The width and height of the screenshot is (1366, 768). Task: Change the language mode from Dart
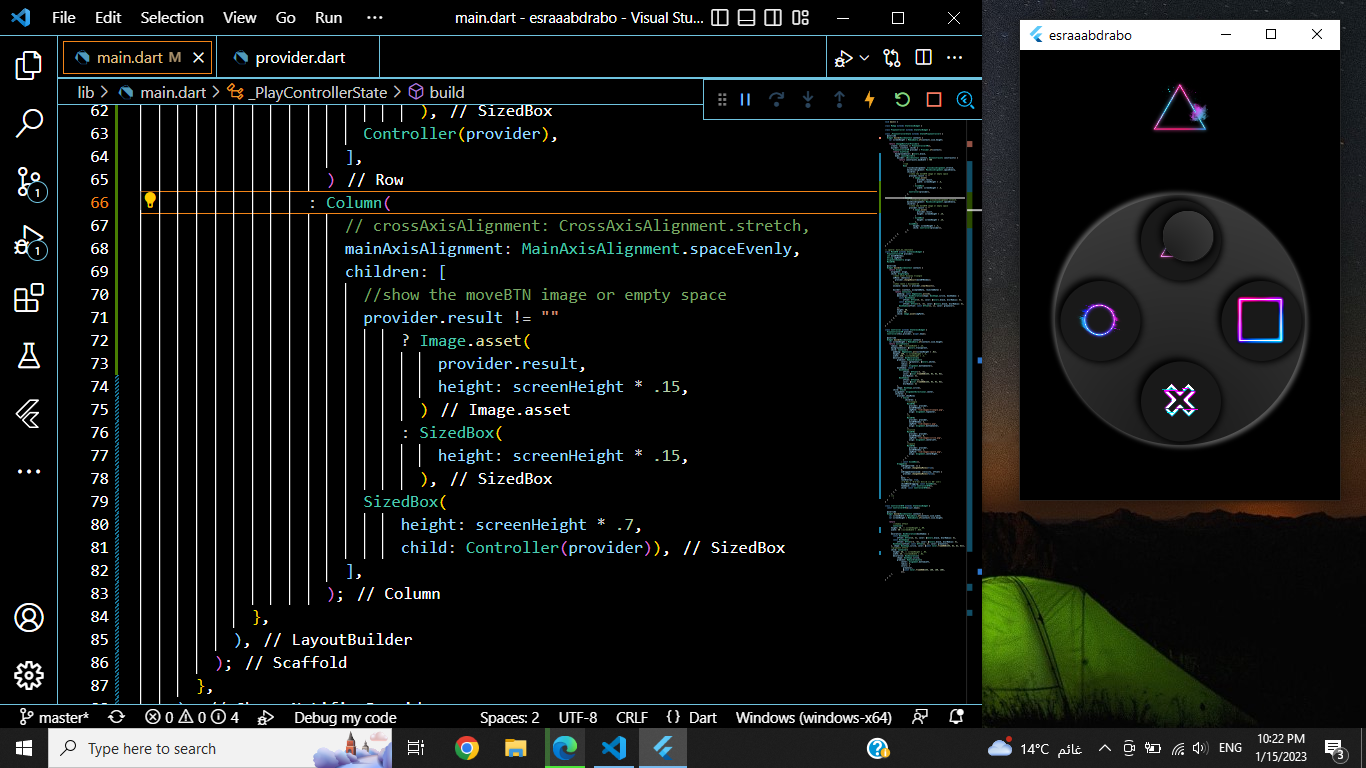[x=703, y=717]
